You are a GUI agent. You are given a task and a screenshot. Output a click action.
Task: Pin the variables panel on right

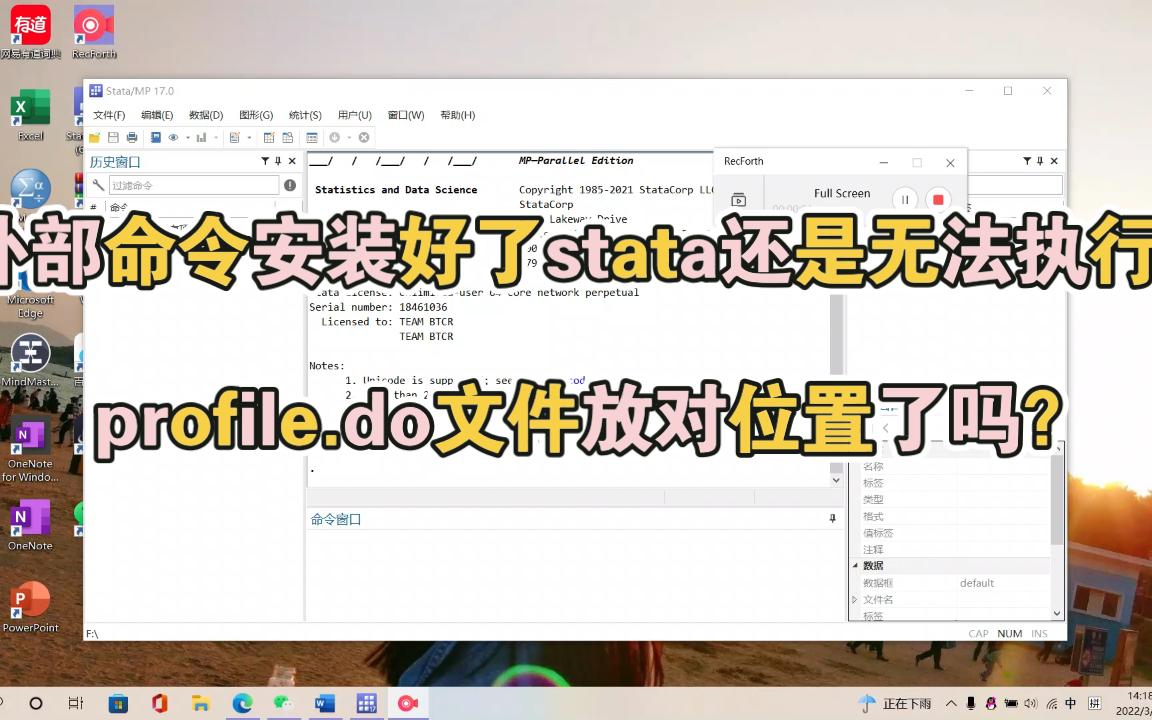(x=1040, y=161)
